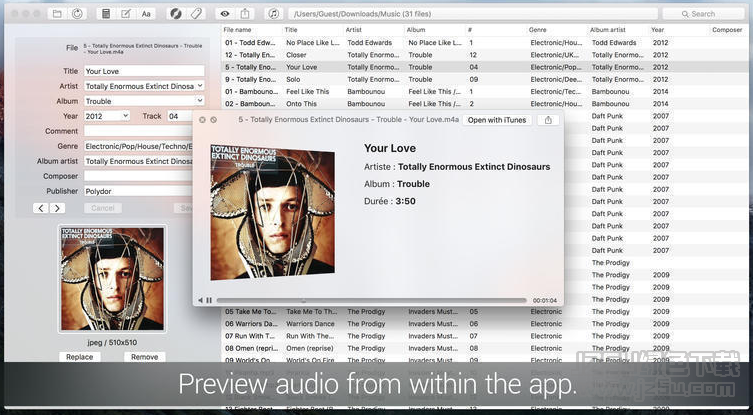Select the row titled Closer
The width and height of the screenshot is (753, 415).
pos(483,55)
